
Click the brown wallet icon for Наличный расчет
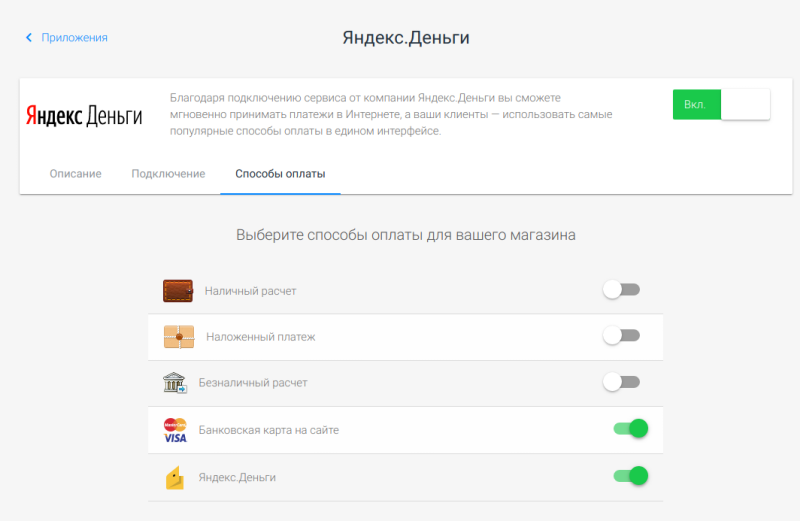(178, 290)
